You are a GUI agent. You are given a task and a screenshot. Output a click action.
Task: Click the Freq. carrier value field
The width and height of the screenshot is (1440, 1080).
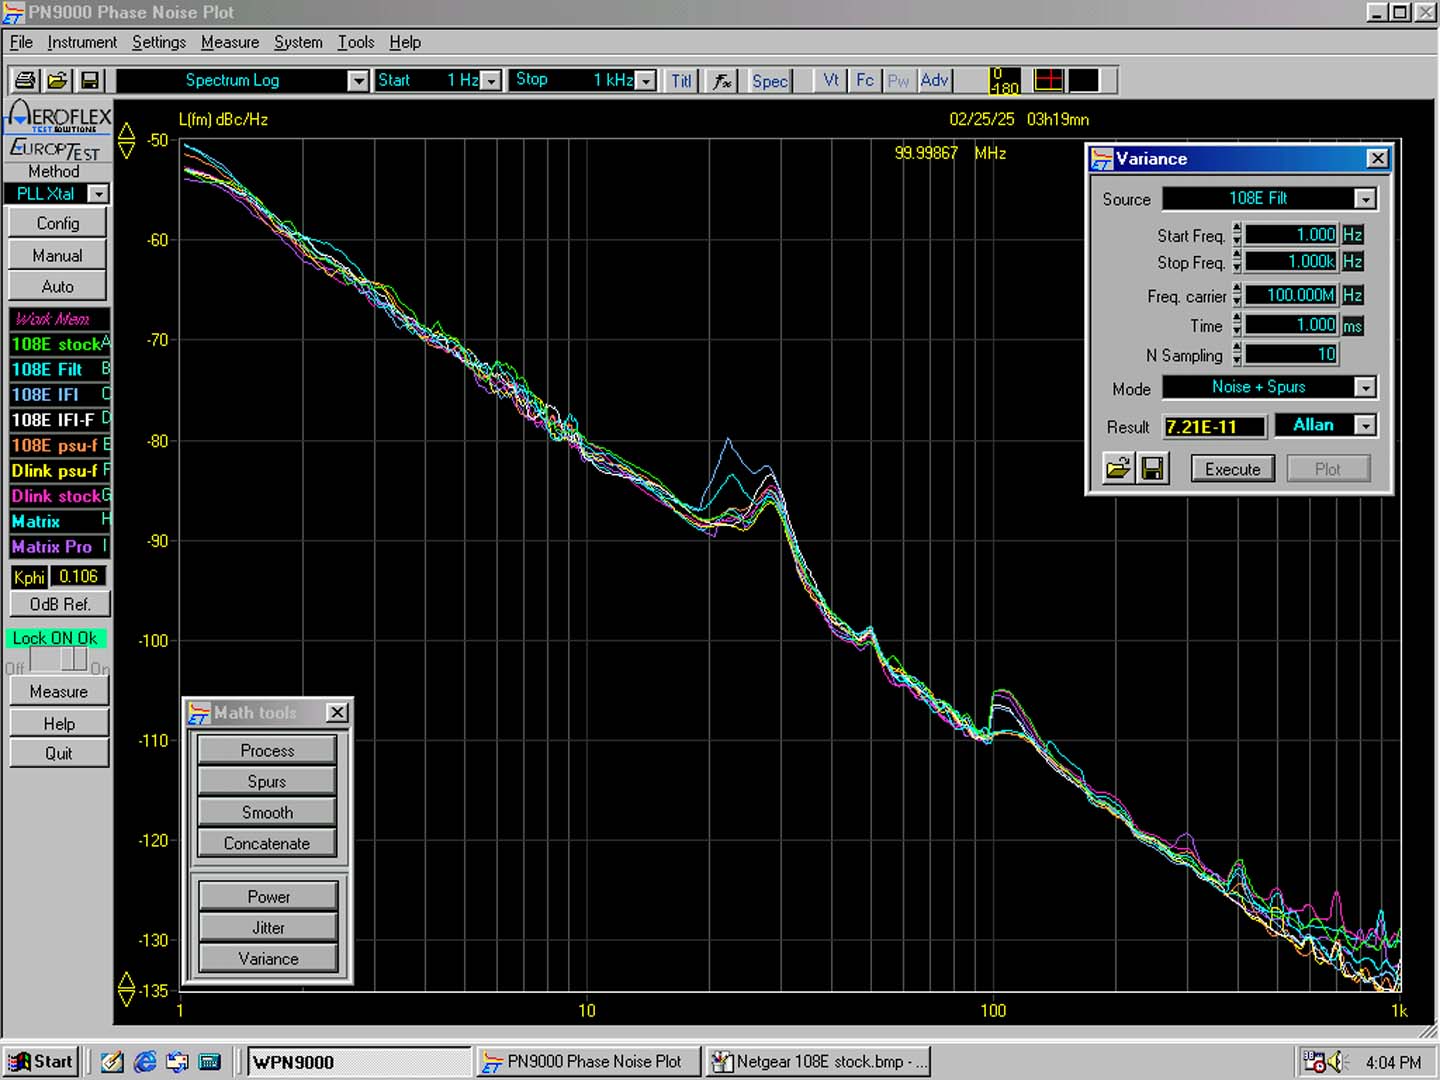(x=1291, y=295)
